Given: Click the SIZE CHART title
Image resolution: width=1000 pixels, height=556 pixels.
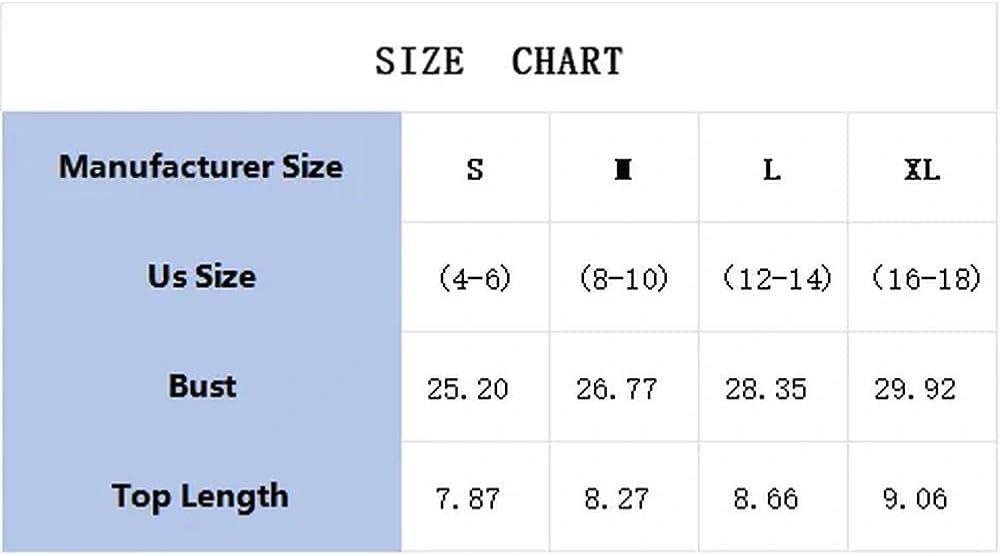Looking at the screenshot, I should pyautogui.click(x=499, y=62).
